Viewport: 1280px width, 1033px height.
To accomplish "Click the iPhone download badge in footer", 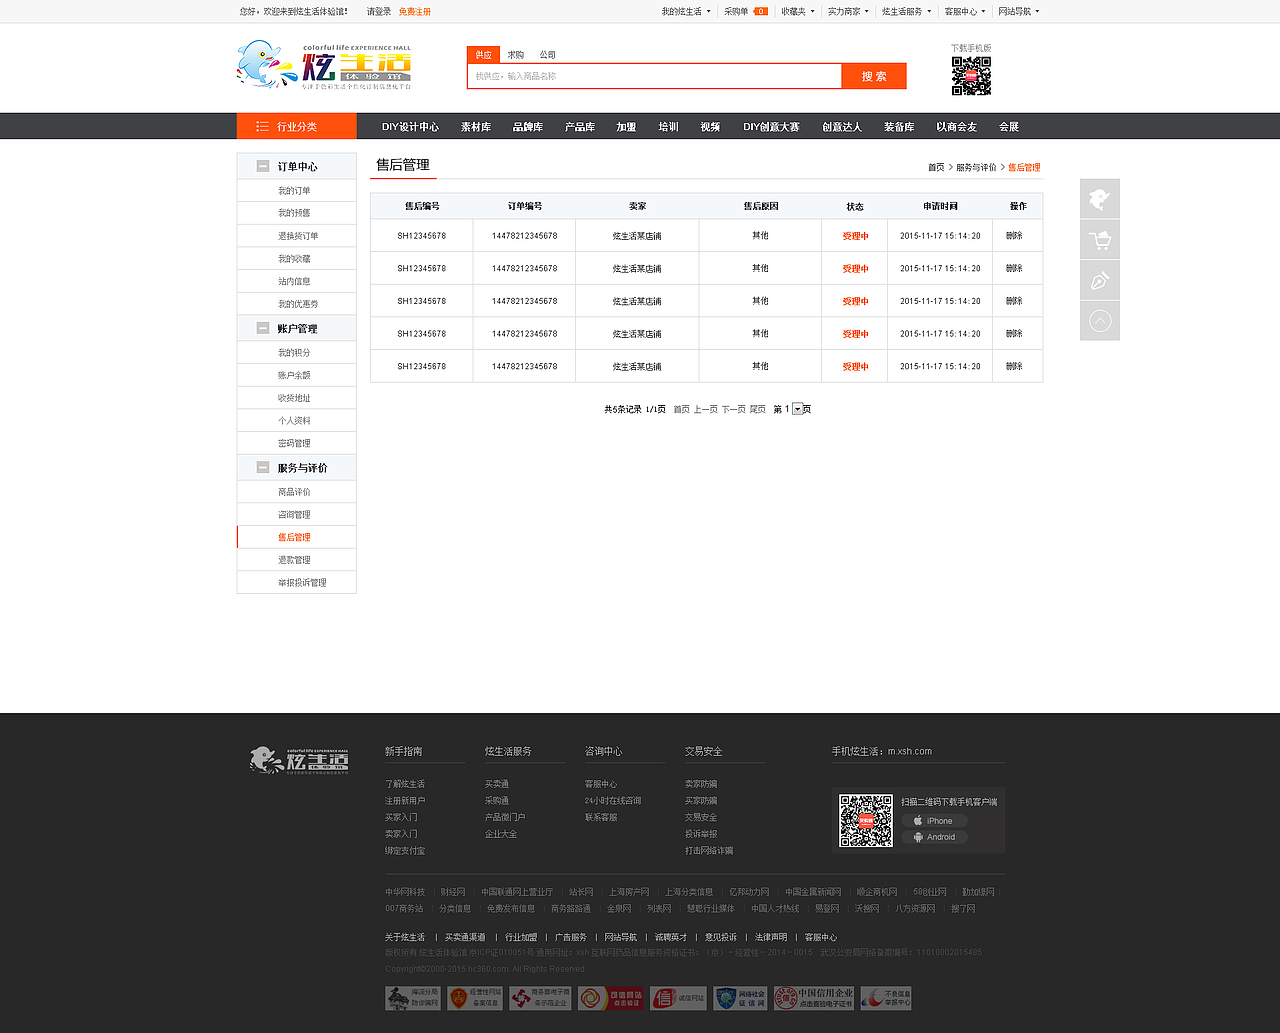I will click(934, 820).
